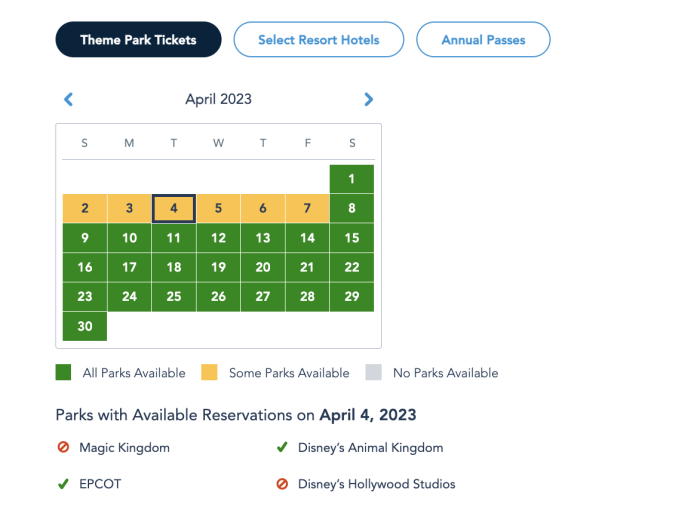Select date 21 in April calendar

tap(307, 267)
